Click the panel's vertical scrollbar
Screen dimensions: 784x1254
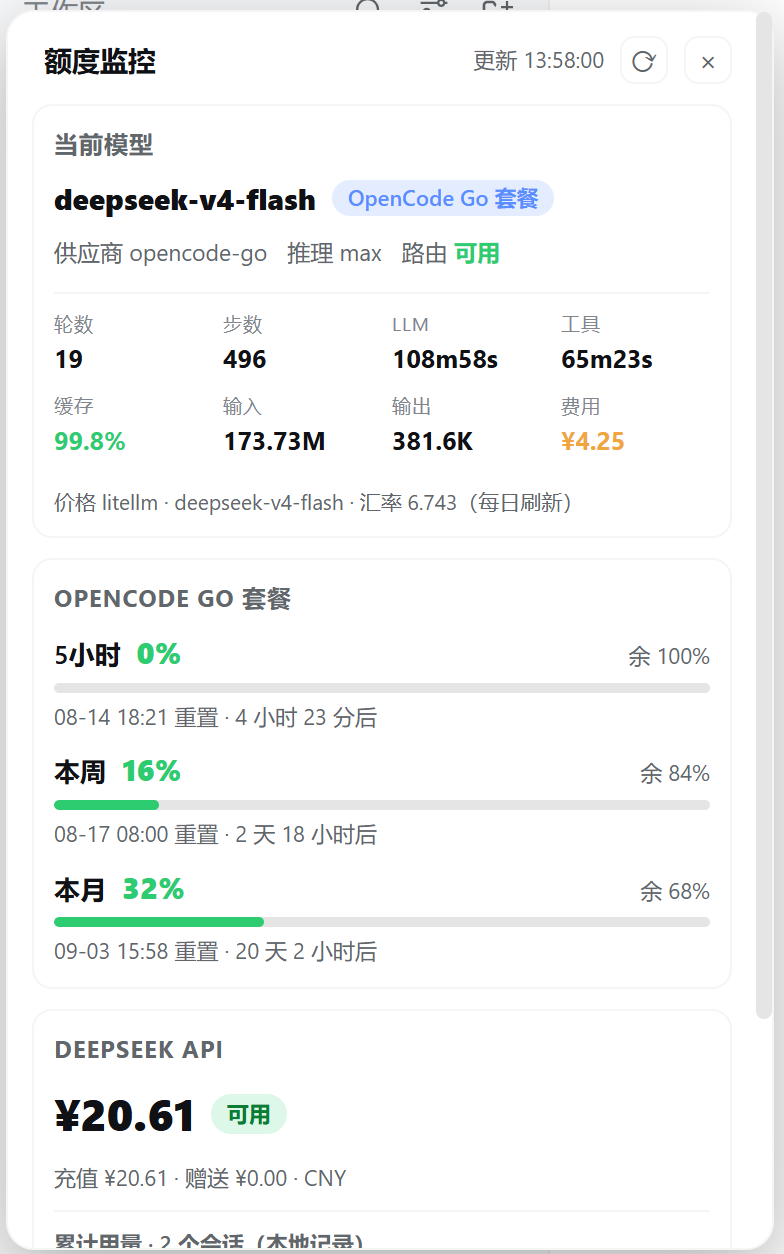pos(765,517)
